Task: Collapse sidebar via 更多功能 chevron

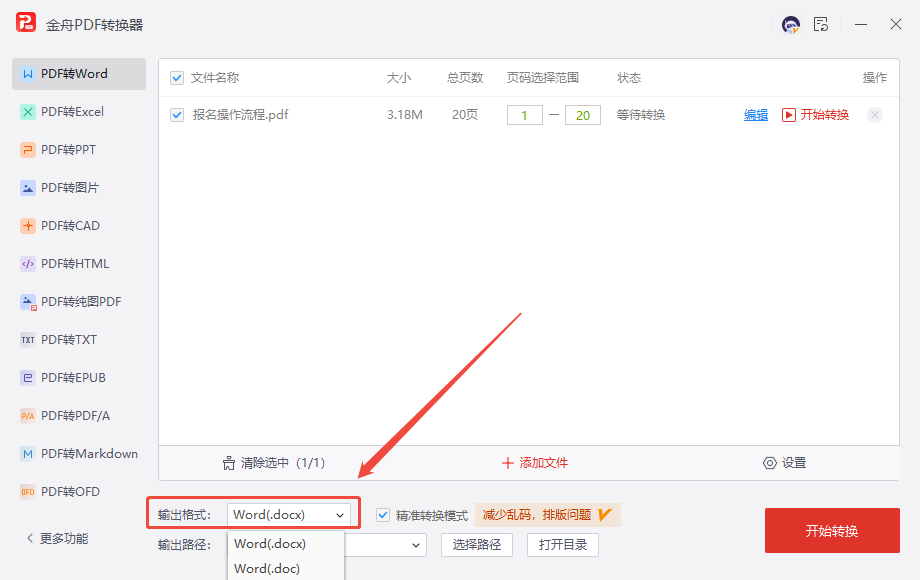Action: (x=30, y=538)
